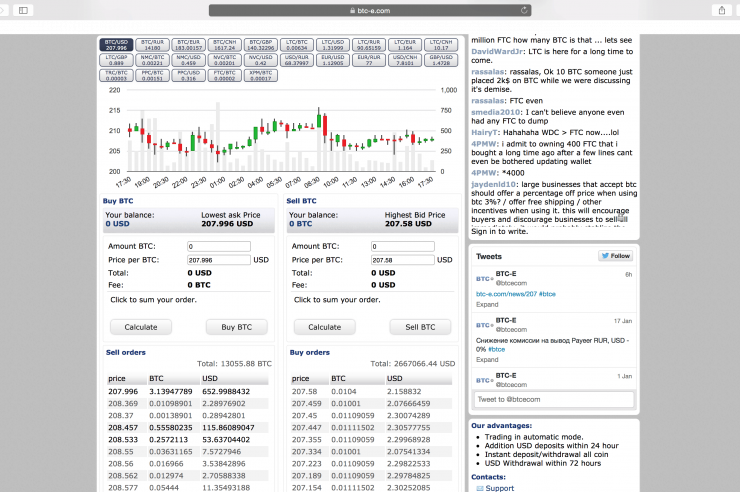Click the 0 USD balance link
The height and width of the screenshot is (492, 740).
(x=118, y=224)
